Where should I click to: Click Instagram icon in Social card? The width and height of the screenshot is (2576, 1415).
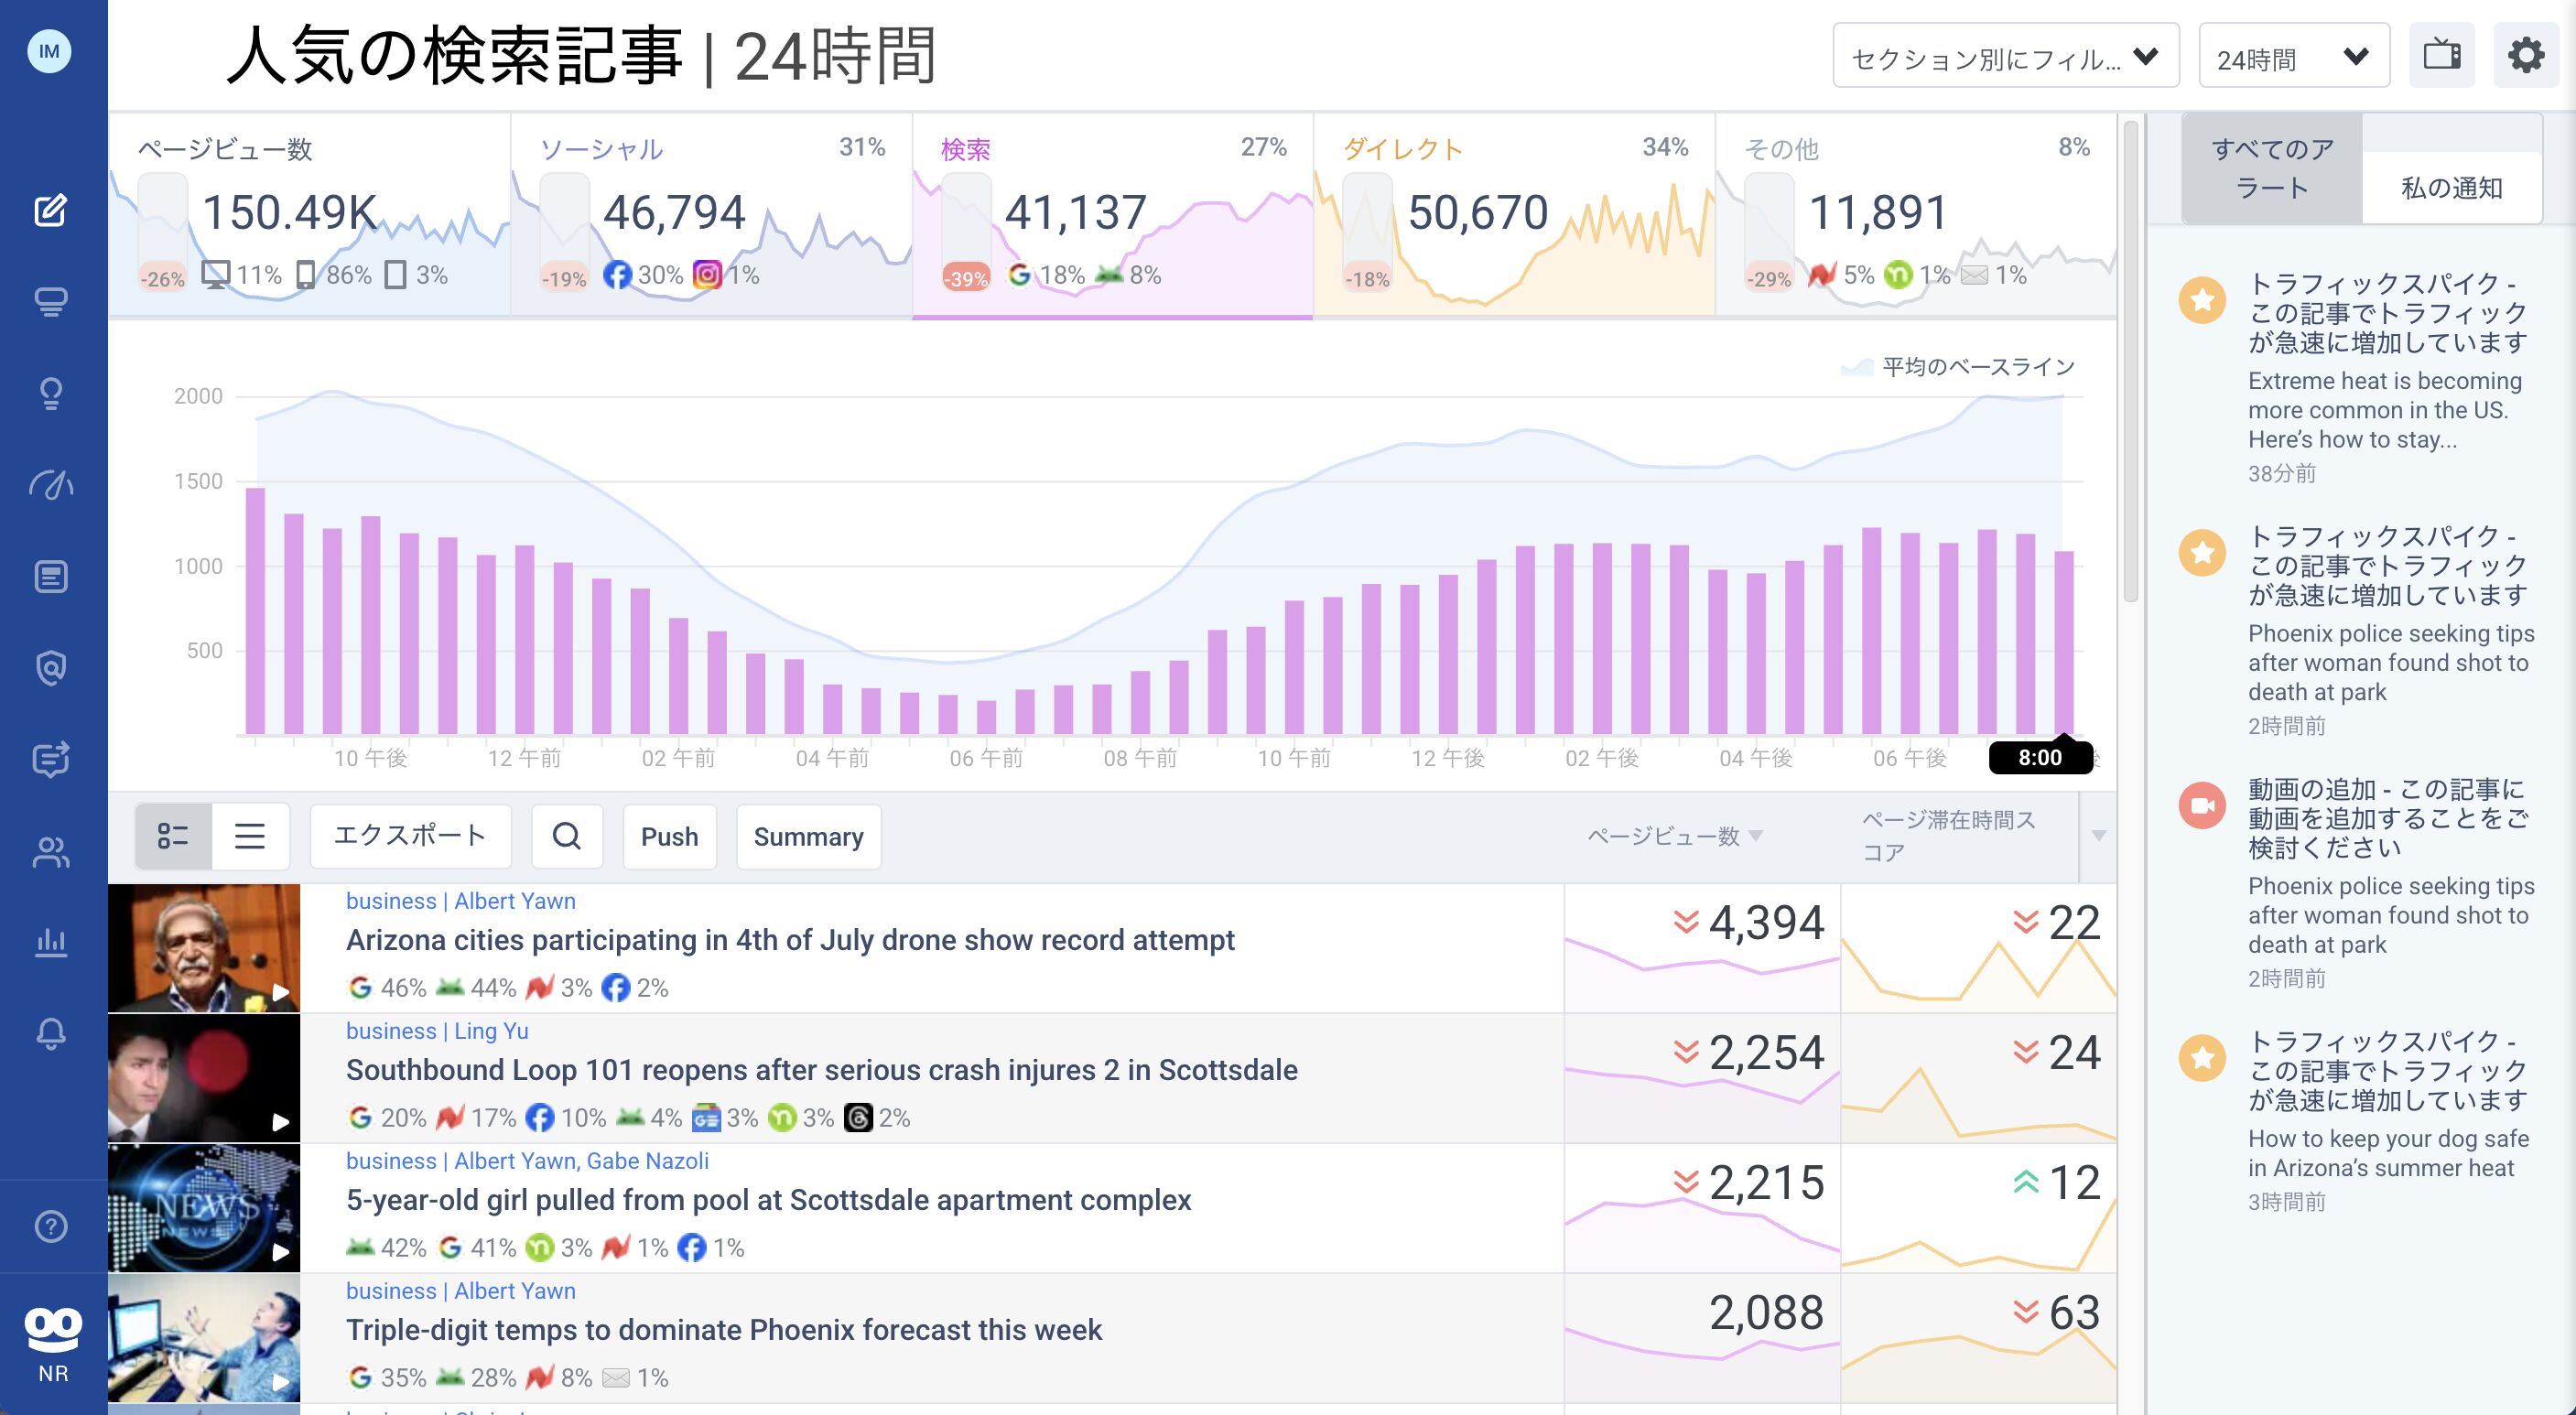coord(707,275)
